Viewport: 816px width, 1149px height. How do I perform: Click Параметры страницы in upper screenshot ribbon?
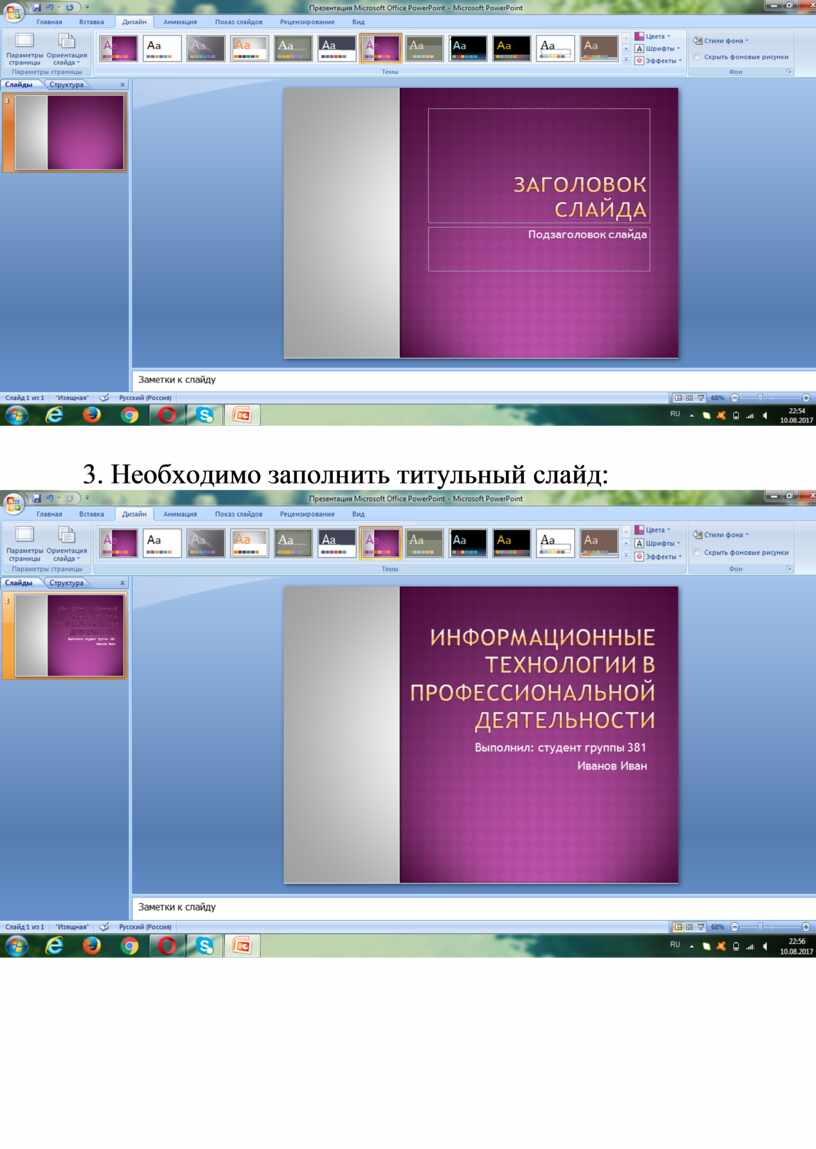tap(24, 49)
